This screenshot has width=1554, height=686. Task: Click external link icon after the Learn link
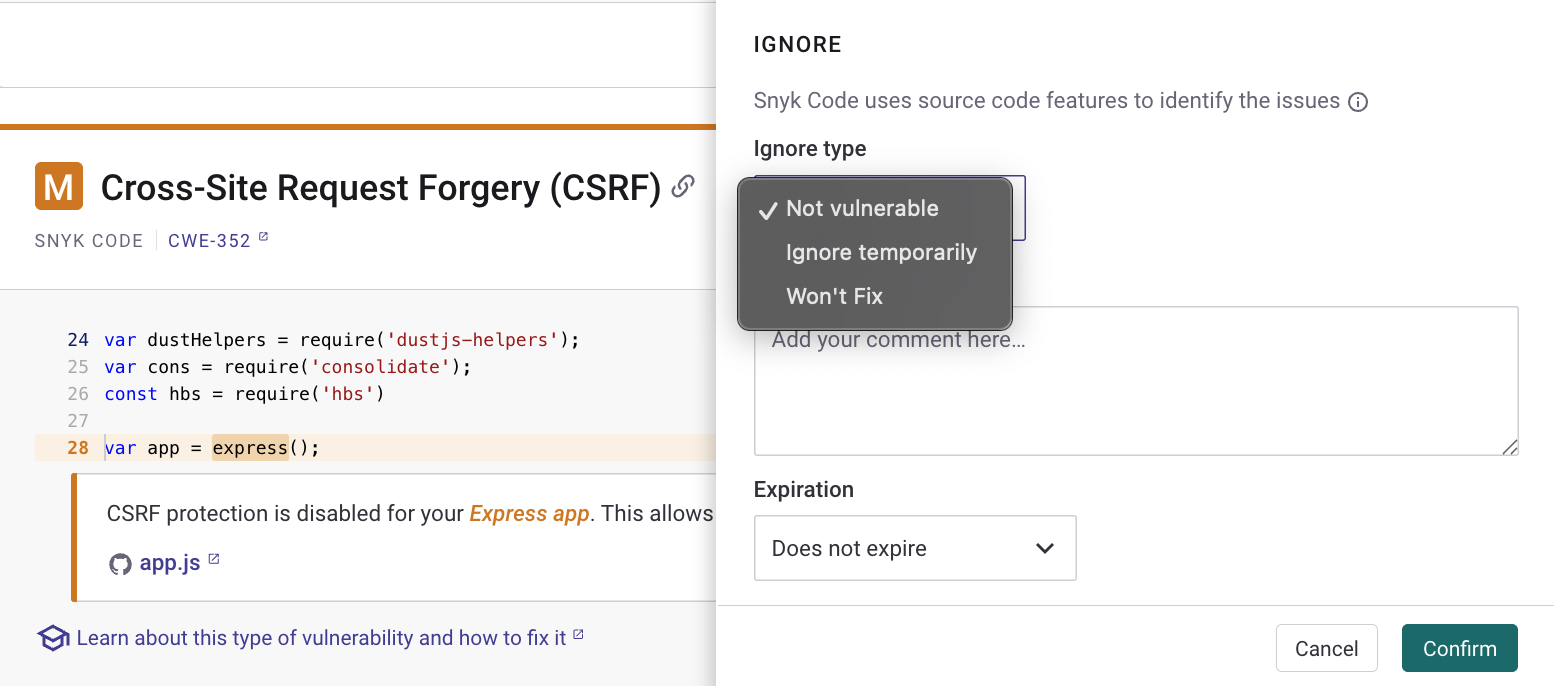578,635
